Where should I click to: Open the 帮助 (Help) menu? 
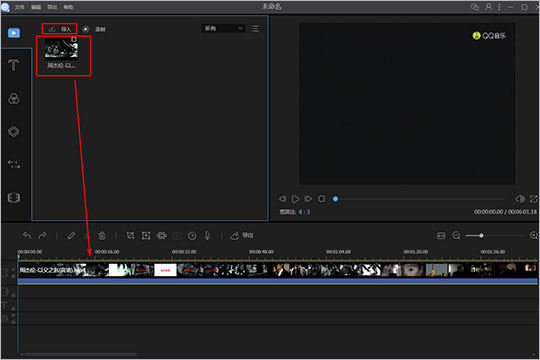68,7
